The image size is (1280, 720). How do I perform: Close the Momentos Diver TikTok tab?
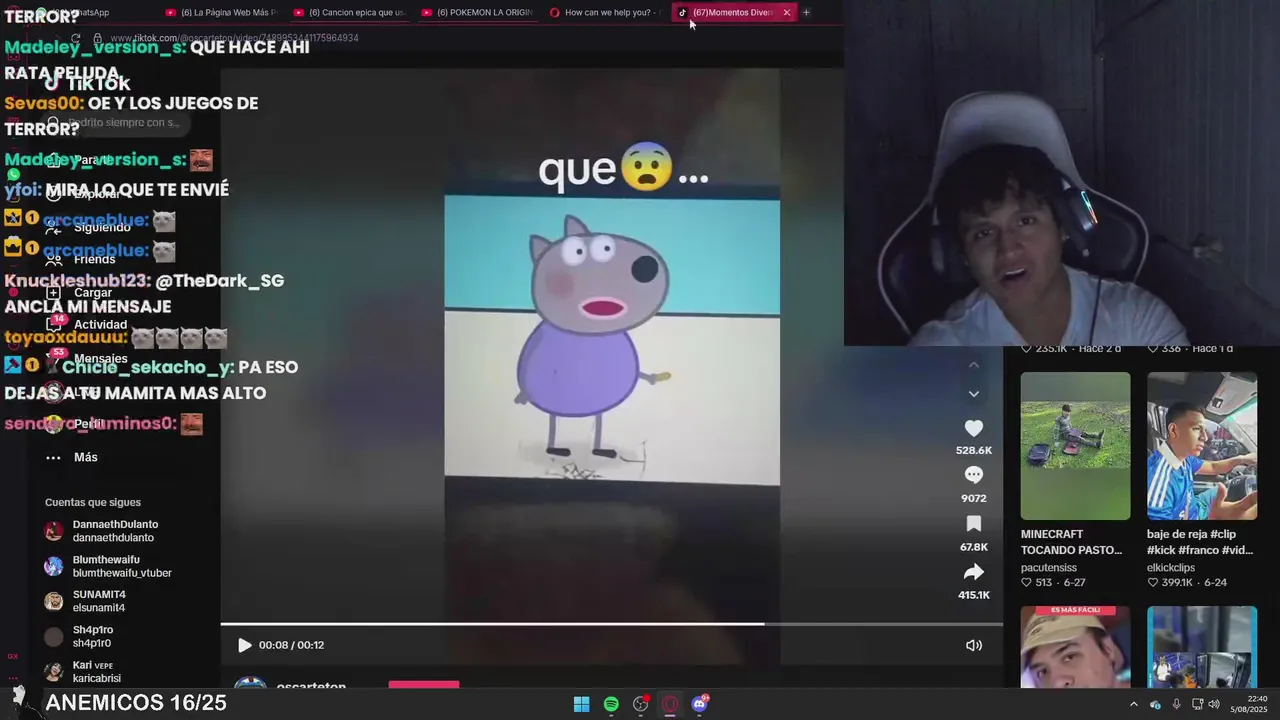[x=786, y=13]
